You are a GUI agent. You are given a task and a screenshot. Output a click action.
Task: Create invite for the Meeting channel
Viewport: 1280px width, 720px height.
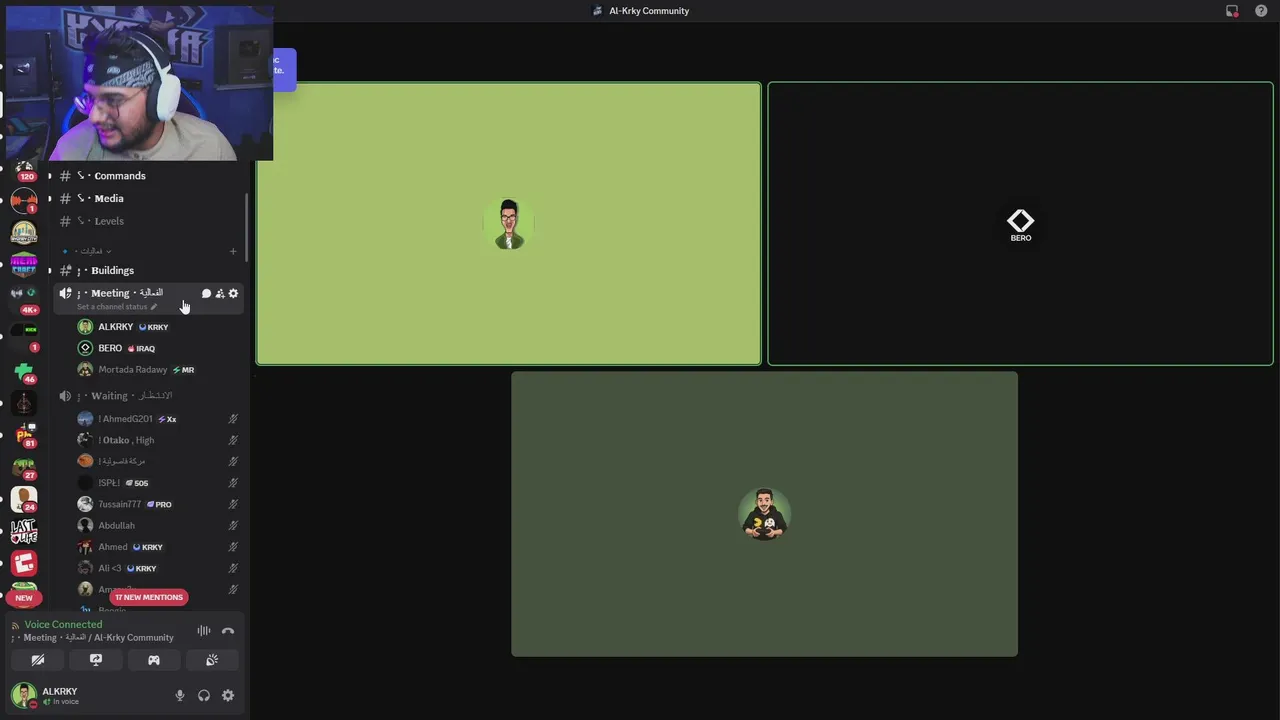coord(220,293)
